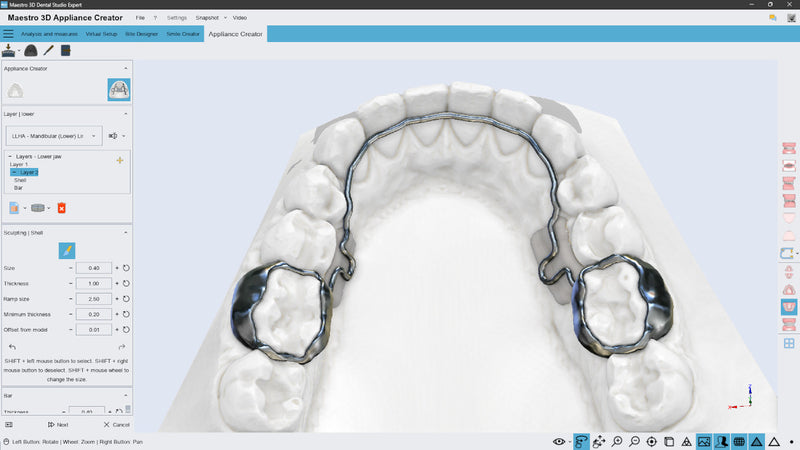Screen dimensions: 800x450
Task: Toggle visibility eye icon in bottom toolbar
Action: 559,441
